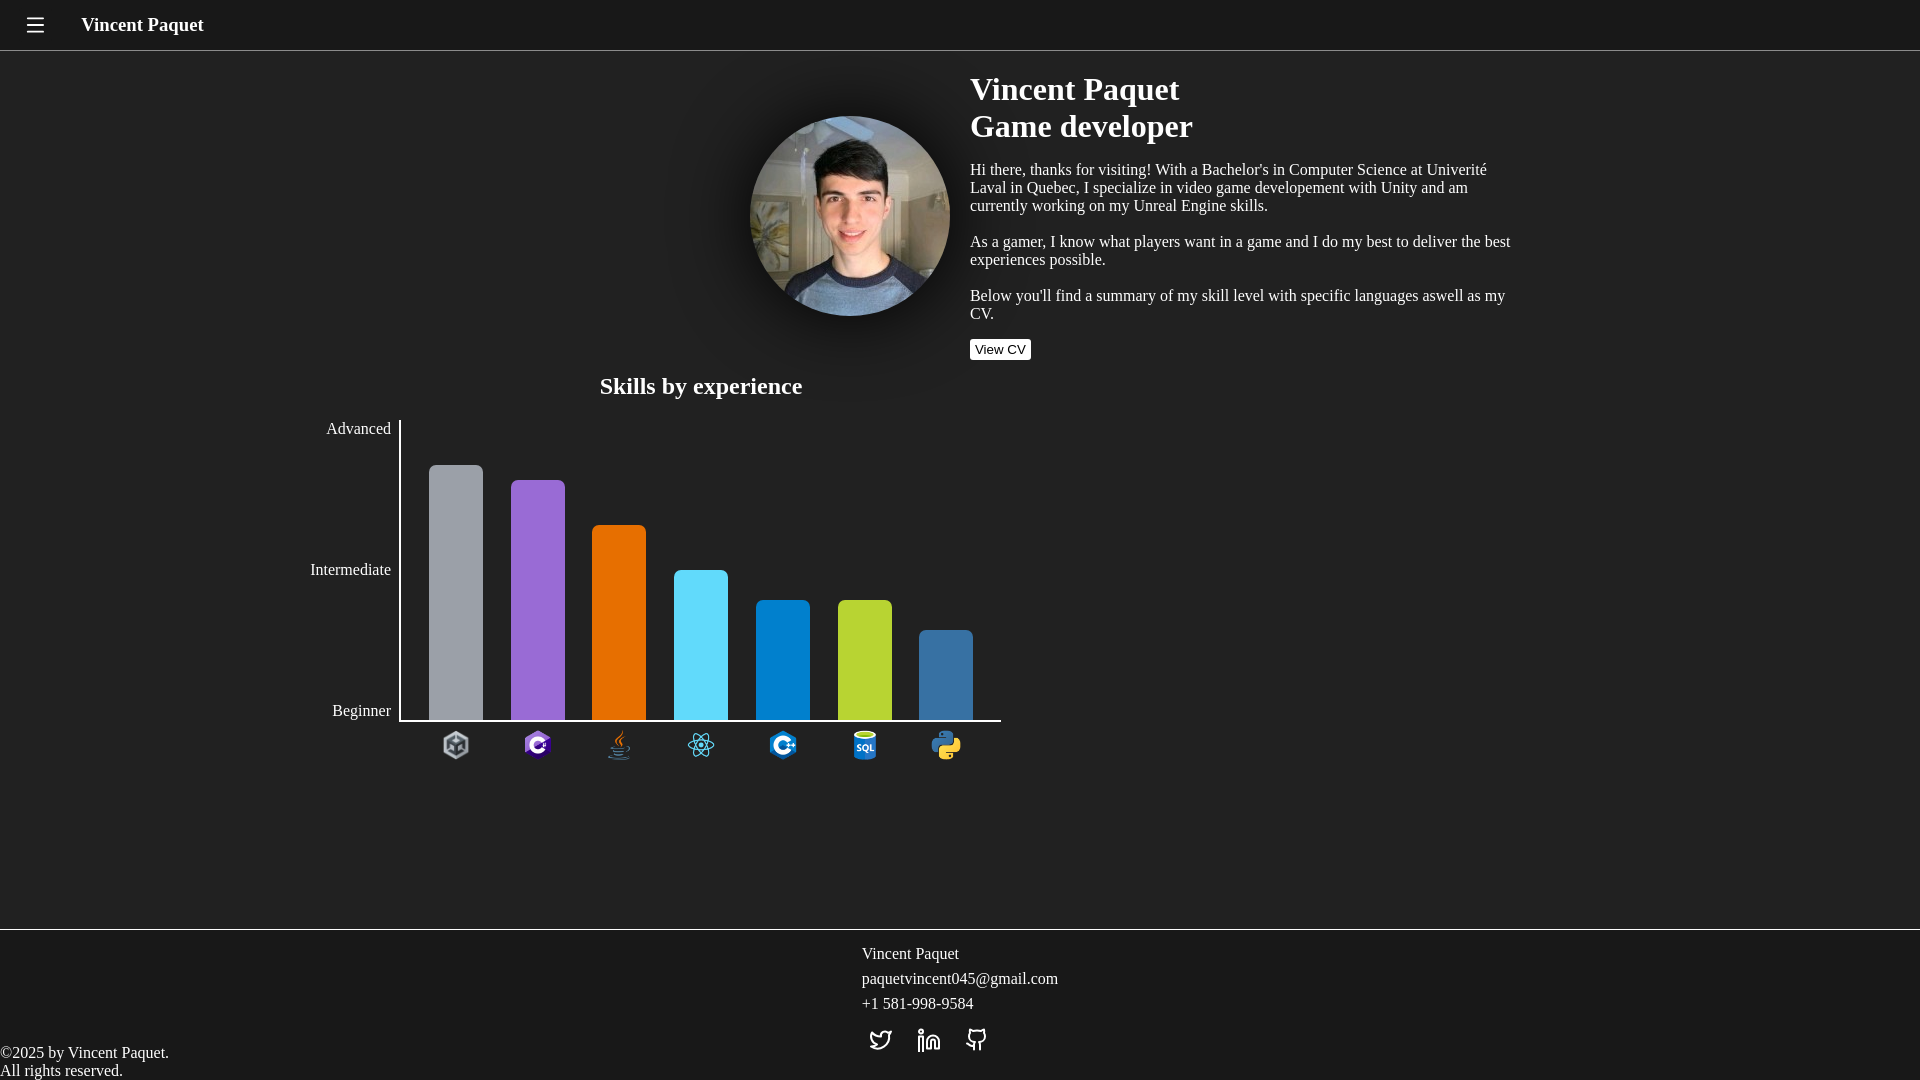Click the email address in footer
Image resolution: width=1920 pixels, height=1080 pixels.
[959, 979]
